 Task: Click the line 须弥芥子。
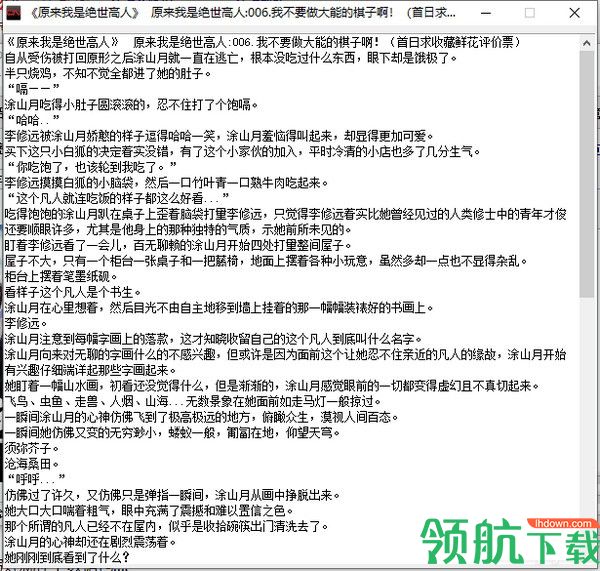tap(32, 448)
